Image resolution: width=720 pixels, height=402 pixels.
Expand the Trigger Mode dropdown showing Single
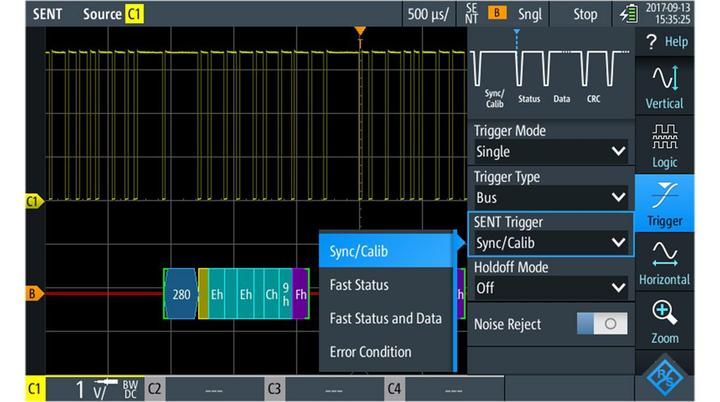point(551,152)
